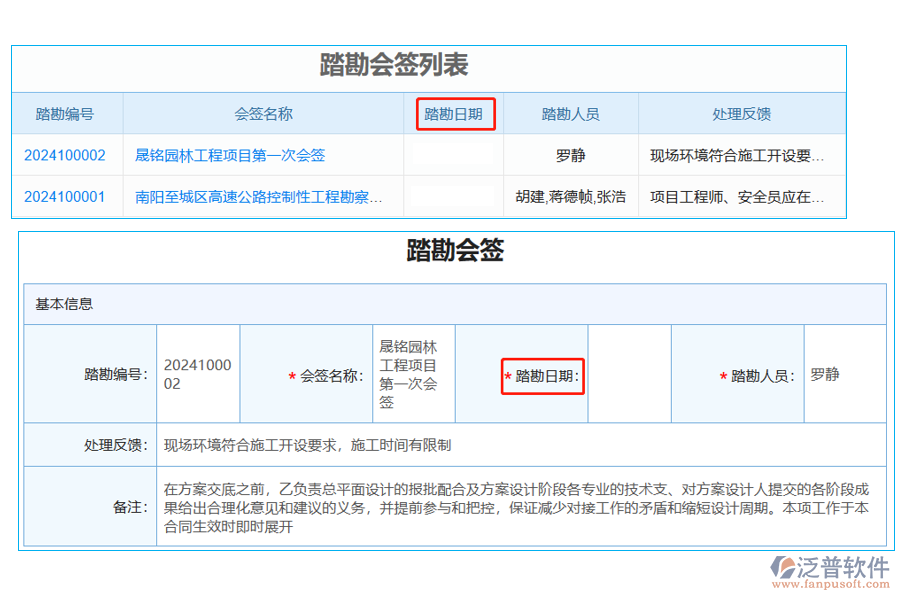Click 会签名称 field in the form
Viewport: 900px width, 600px height.
pyautogui.click(x=412, y=374)
